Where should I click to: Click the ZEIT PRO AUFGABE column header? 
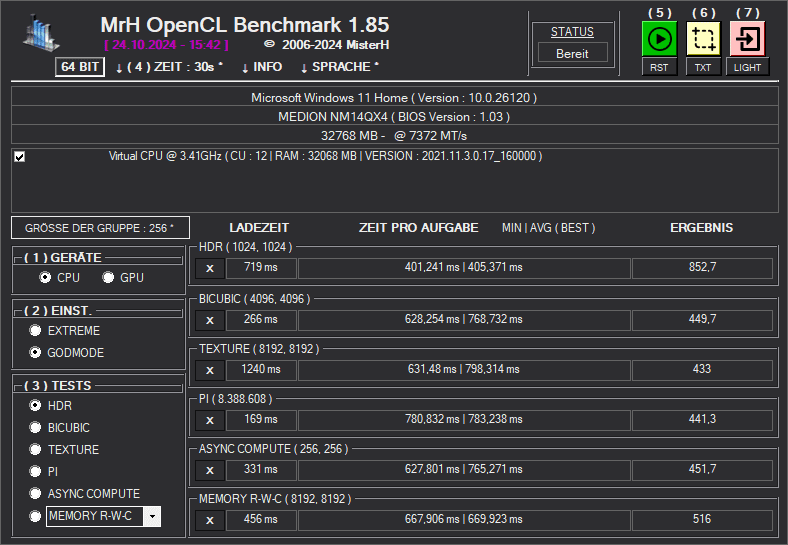419,228
